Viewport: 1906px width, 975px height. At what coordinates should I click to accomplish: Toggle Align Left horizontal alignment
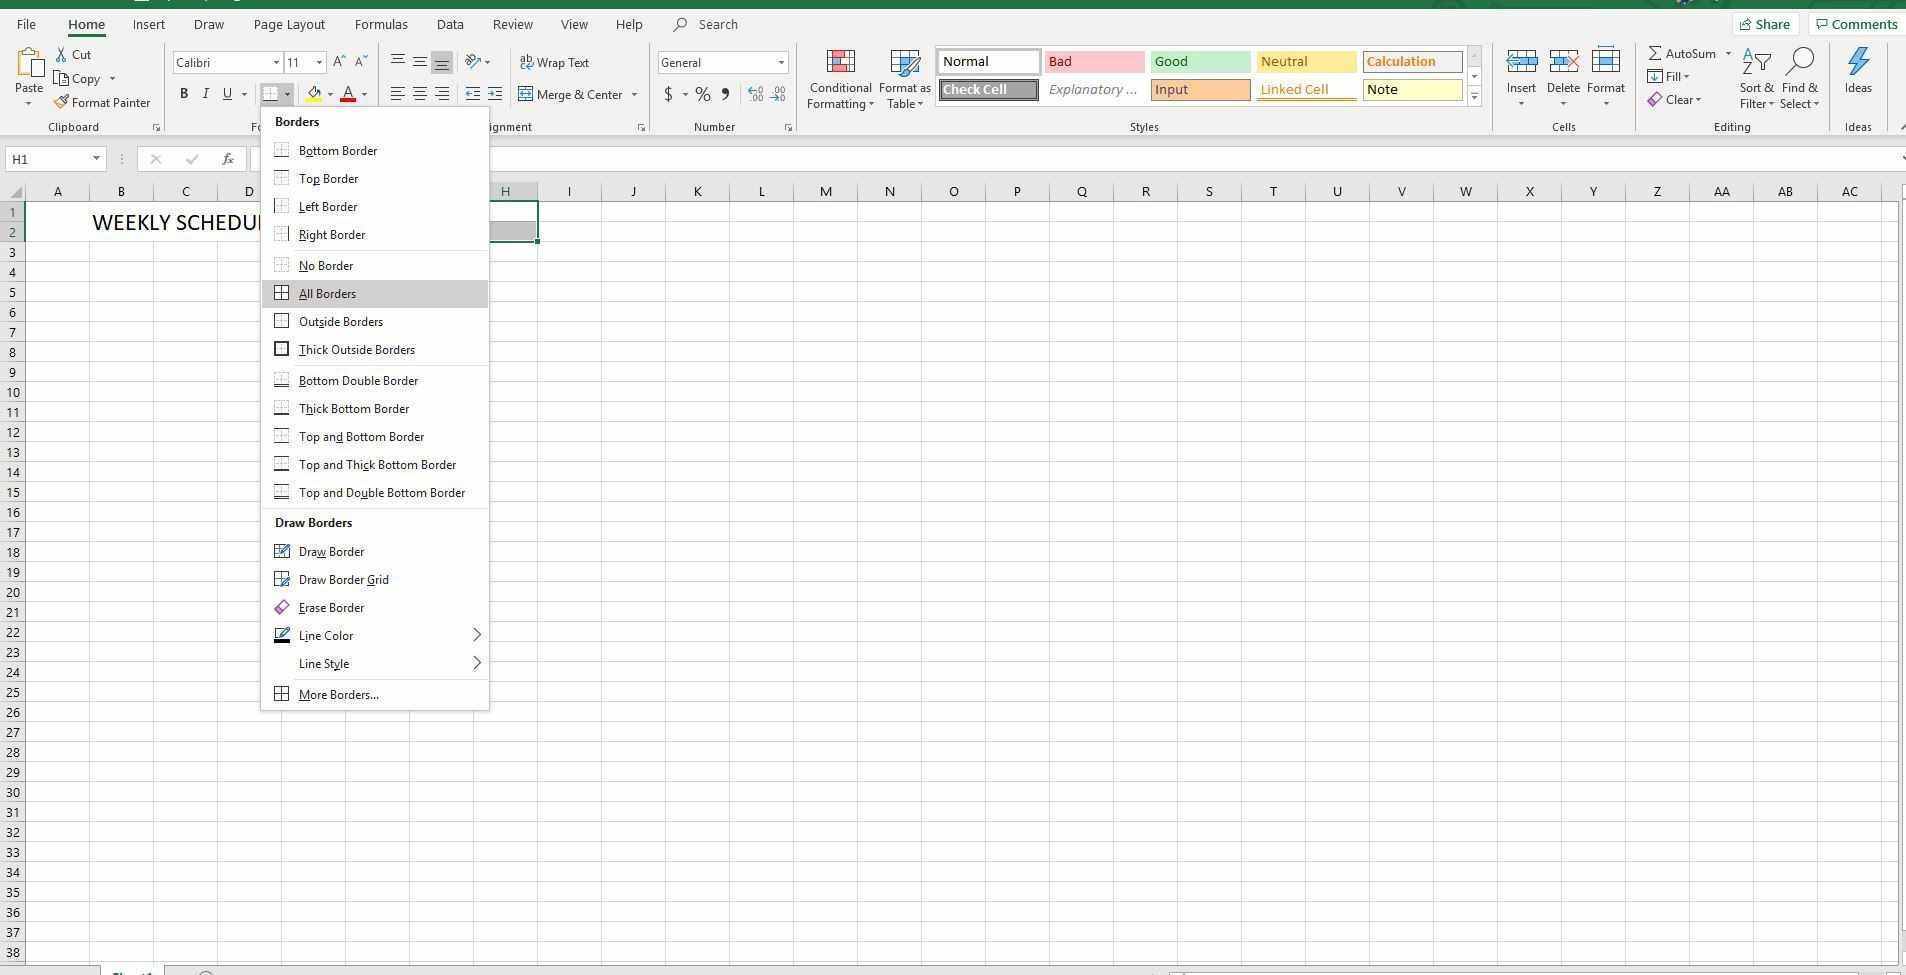(x=398, y=94)
